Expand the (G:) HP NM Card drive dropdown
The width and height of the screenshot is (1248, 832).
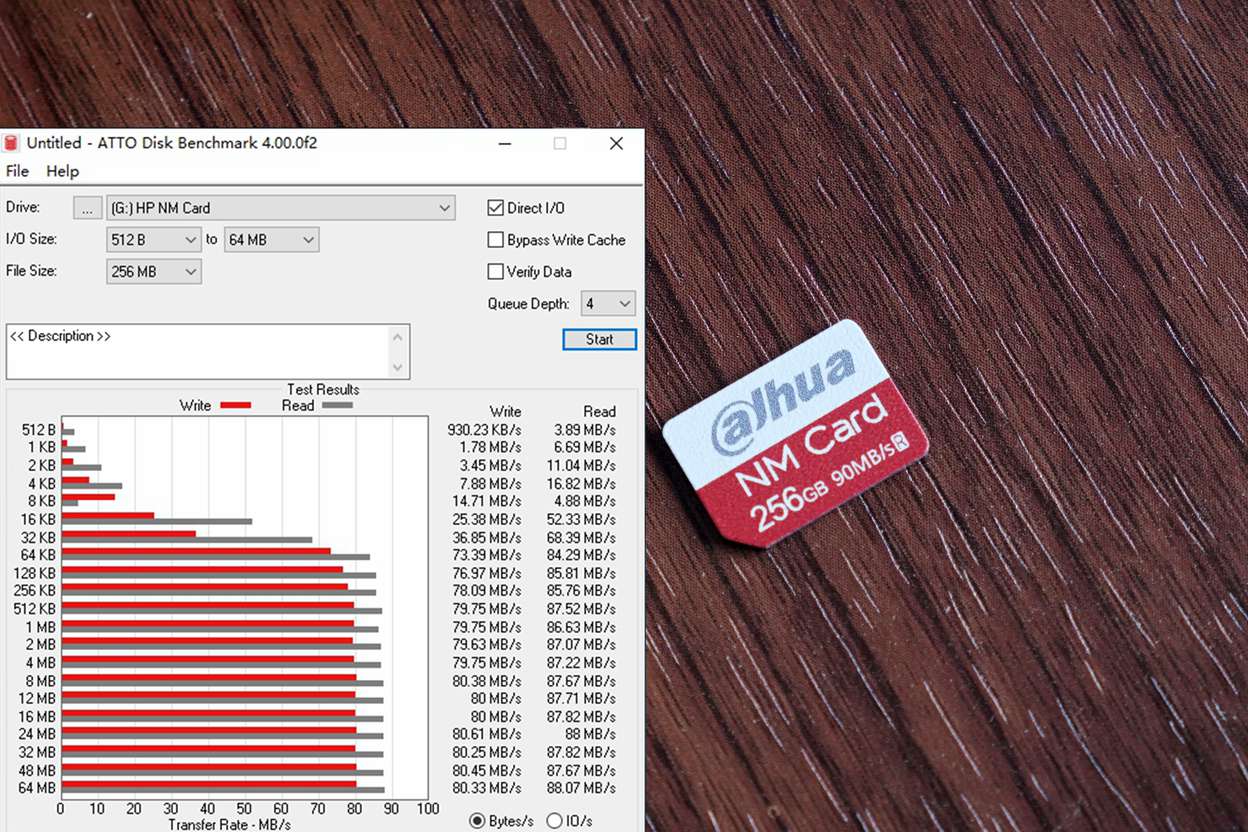tap(280, 208)
